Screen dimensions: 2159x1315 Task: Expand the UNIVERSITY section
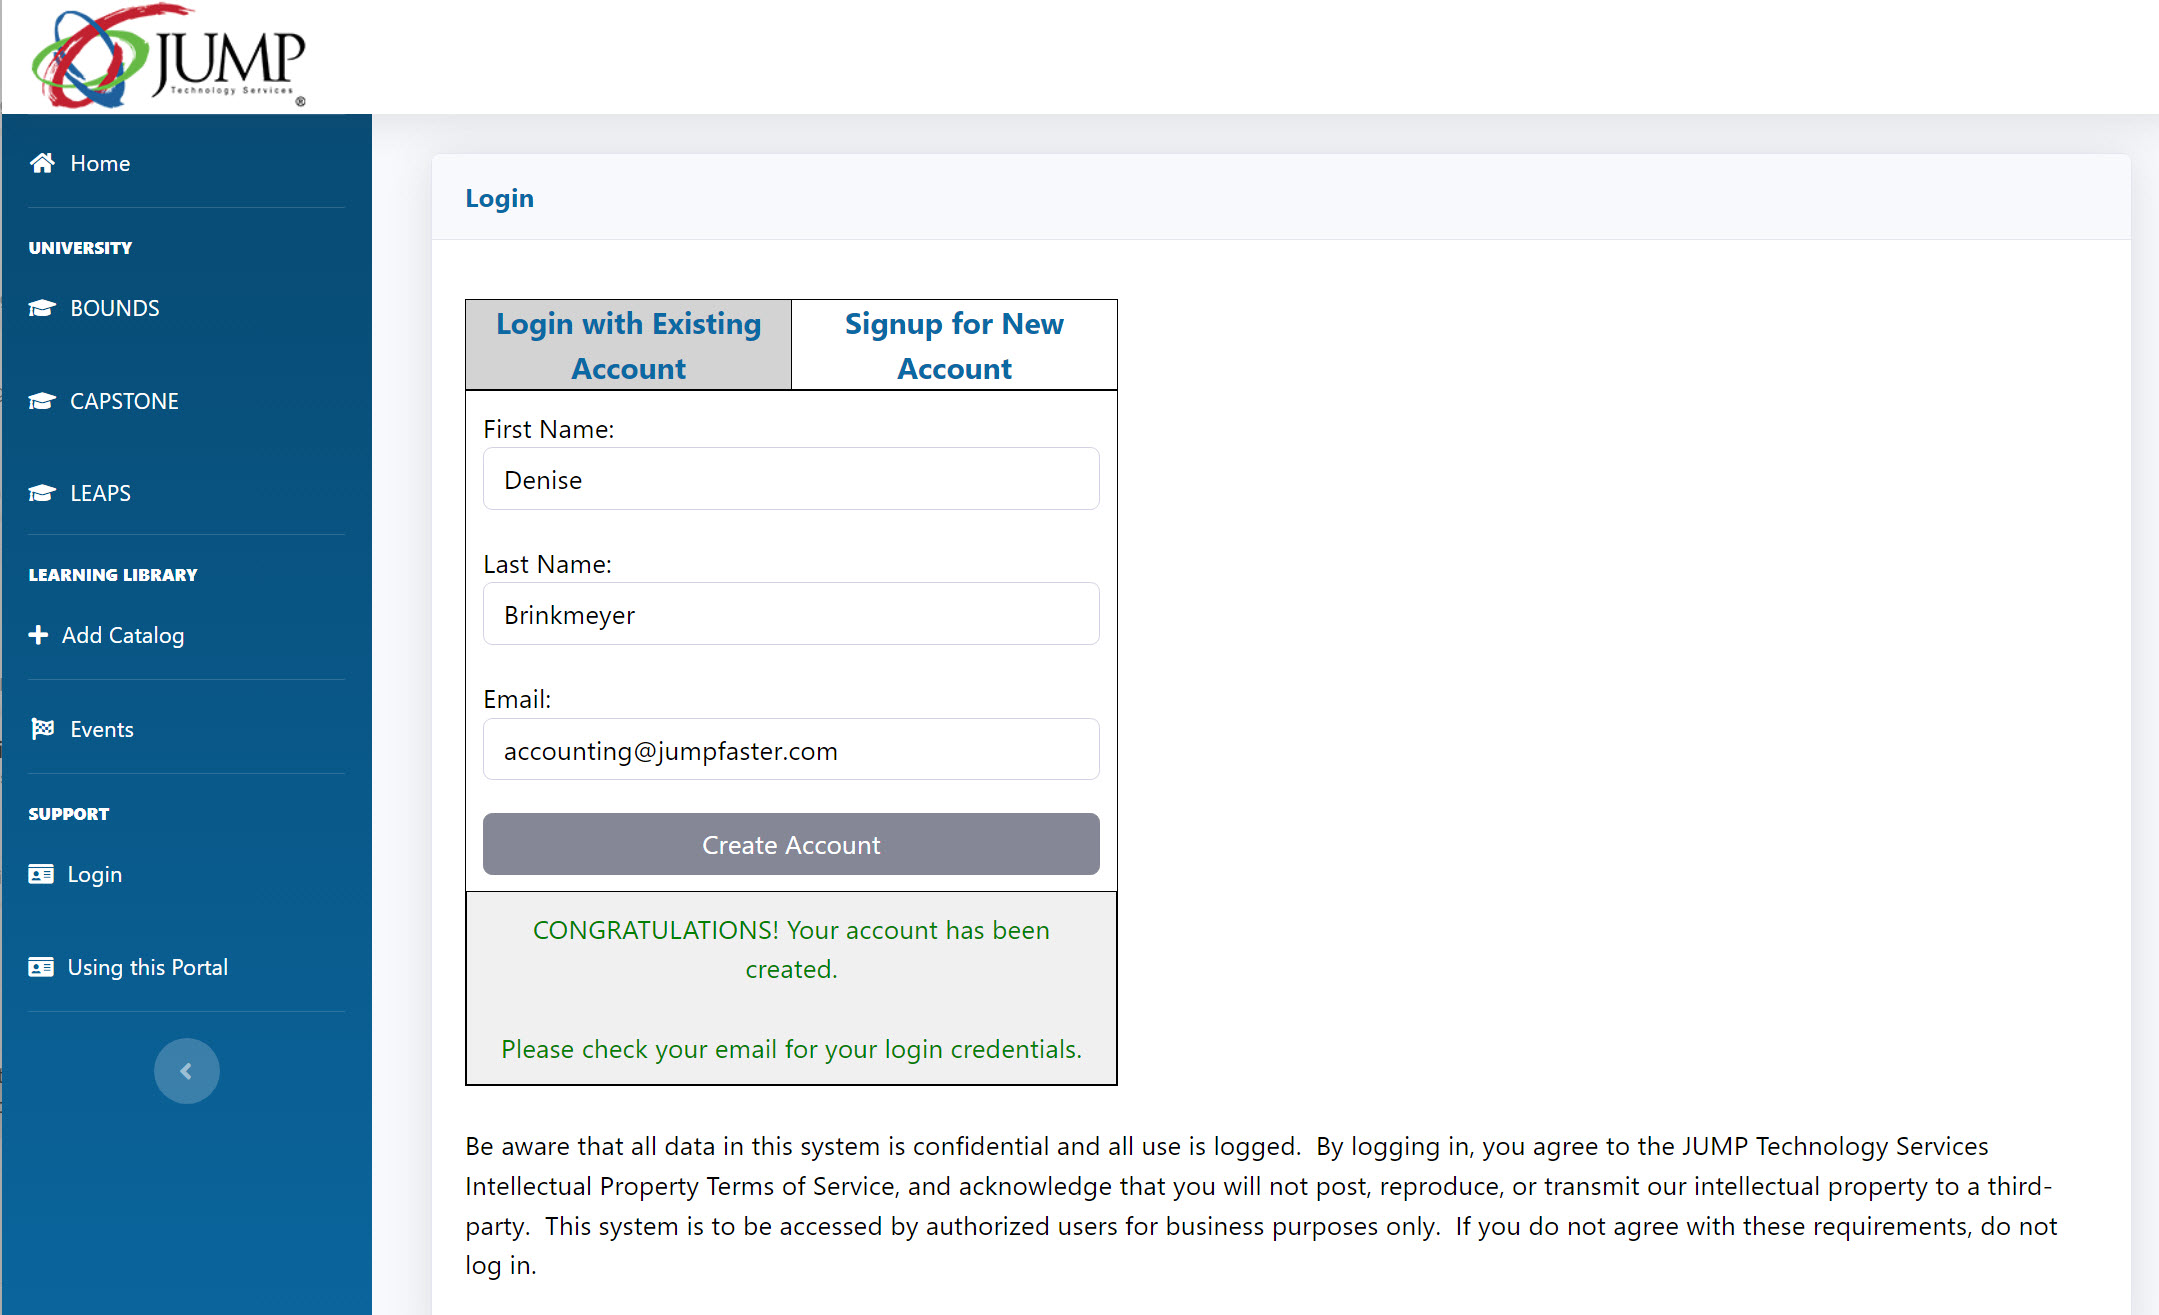pyautogui.click(x=80, y=247)
